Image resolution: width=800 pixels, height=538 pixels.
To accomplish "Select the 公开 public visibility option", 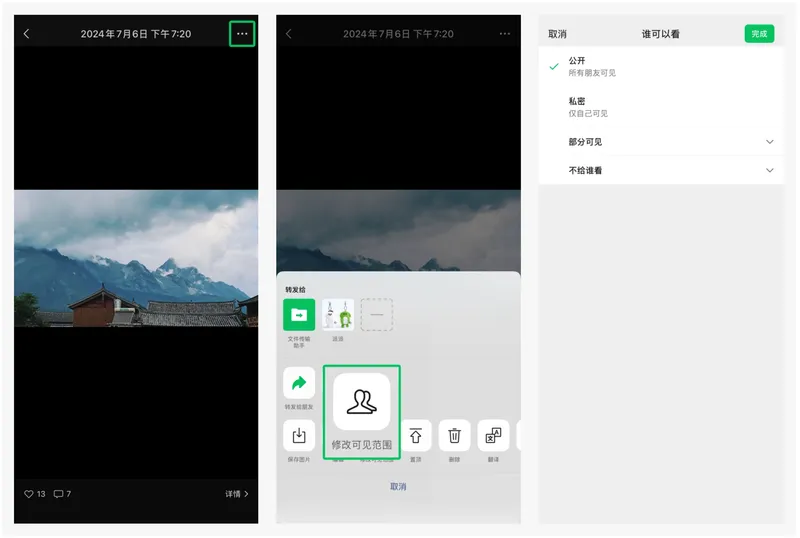I will point(661,66).
